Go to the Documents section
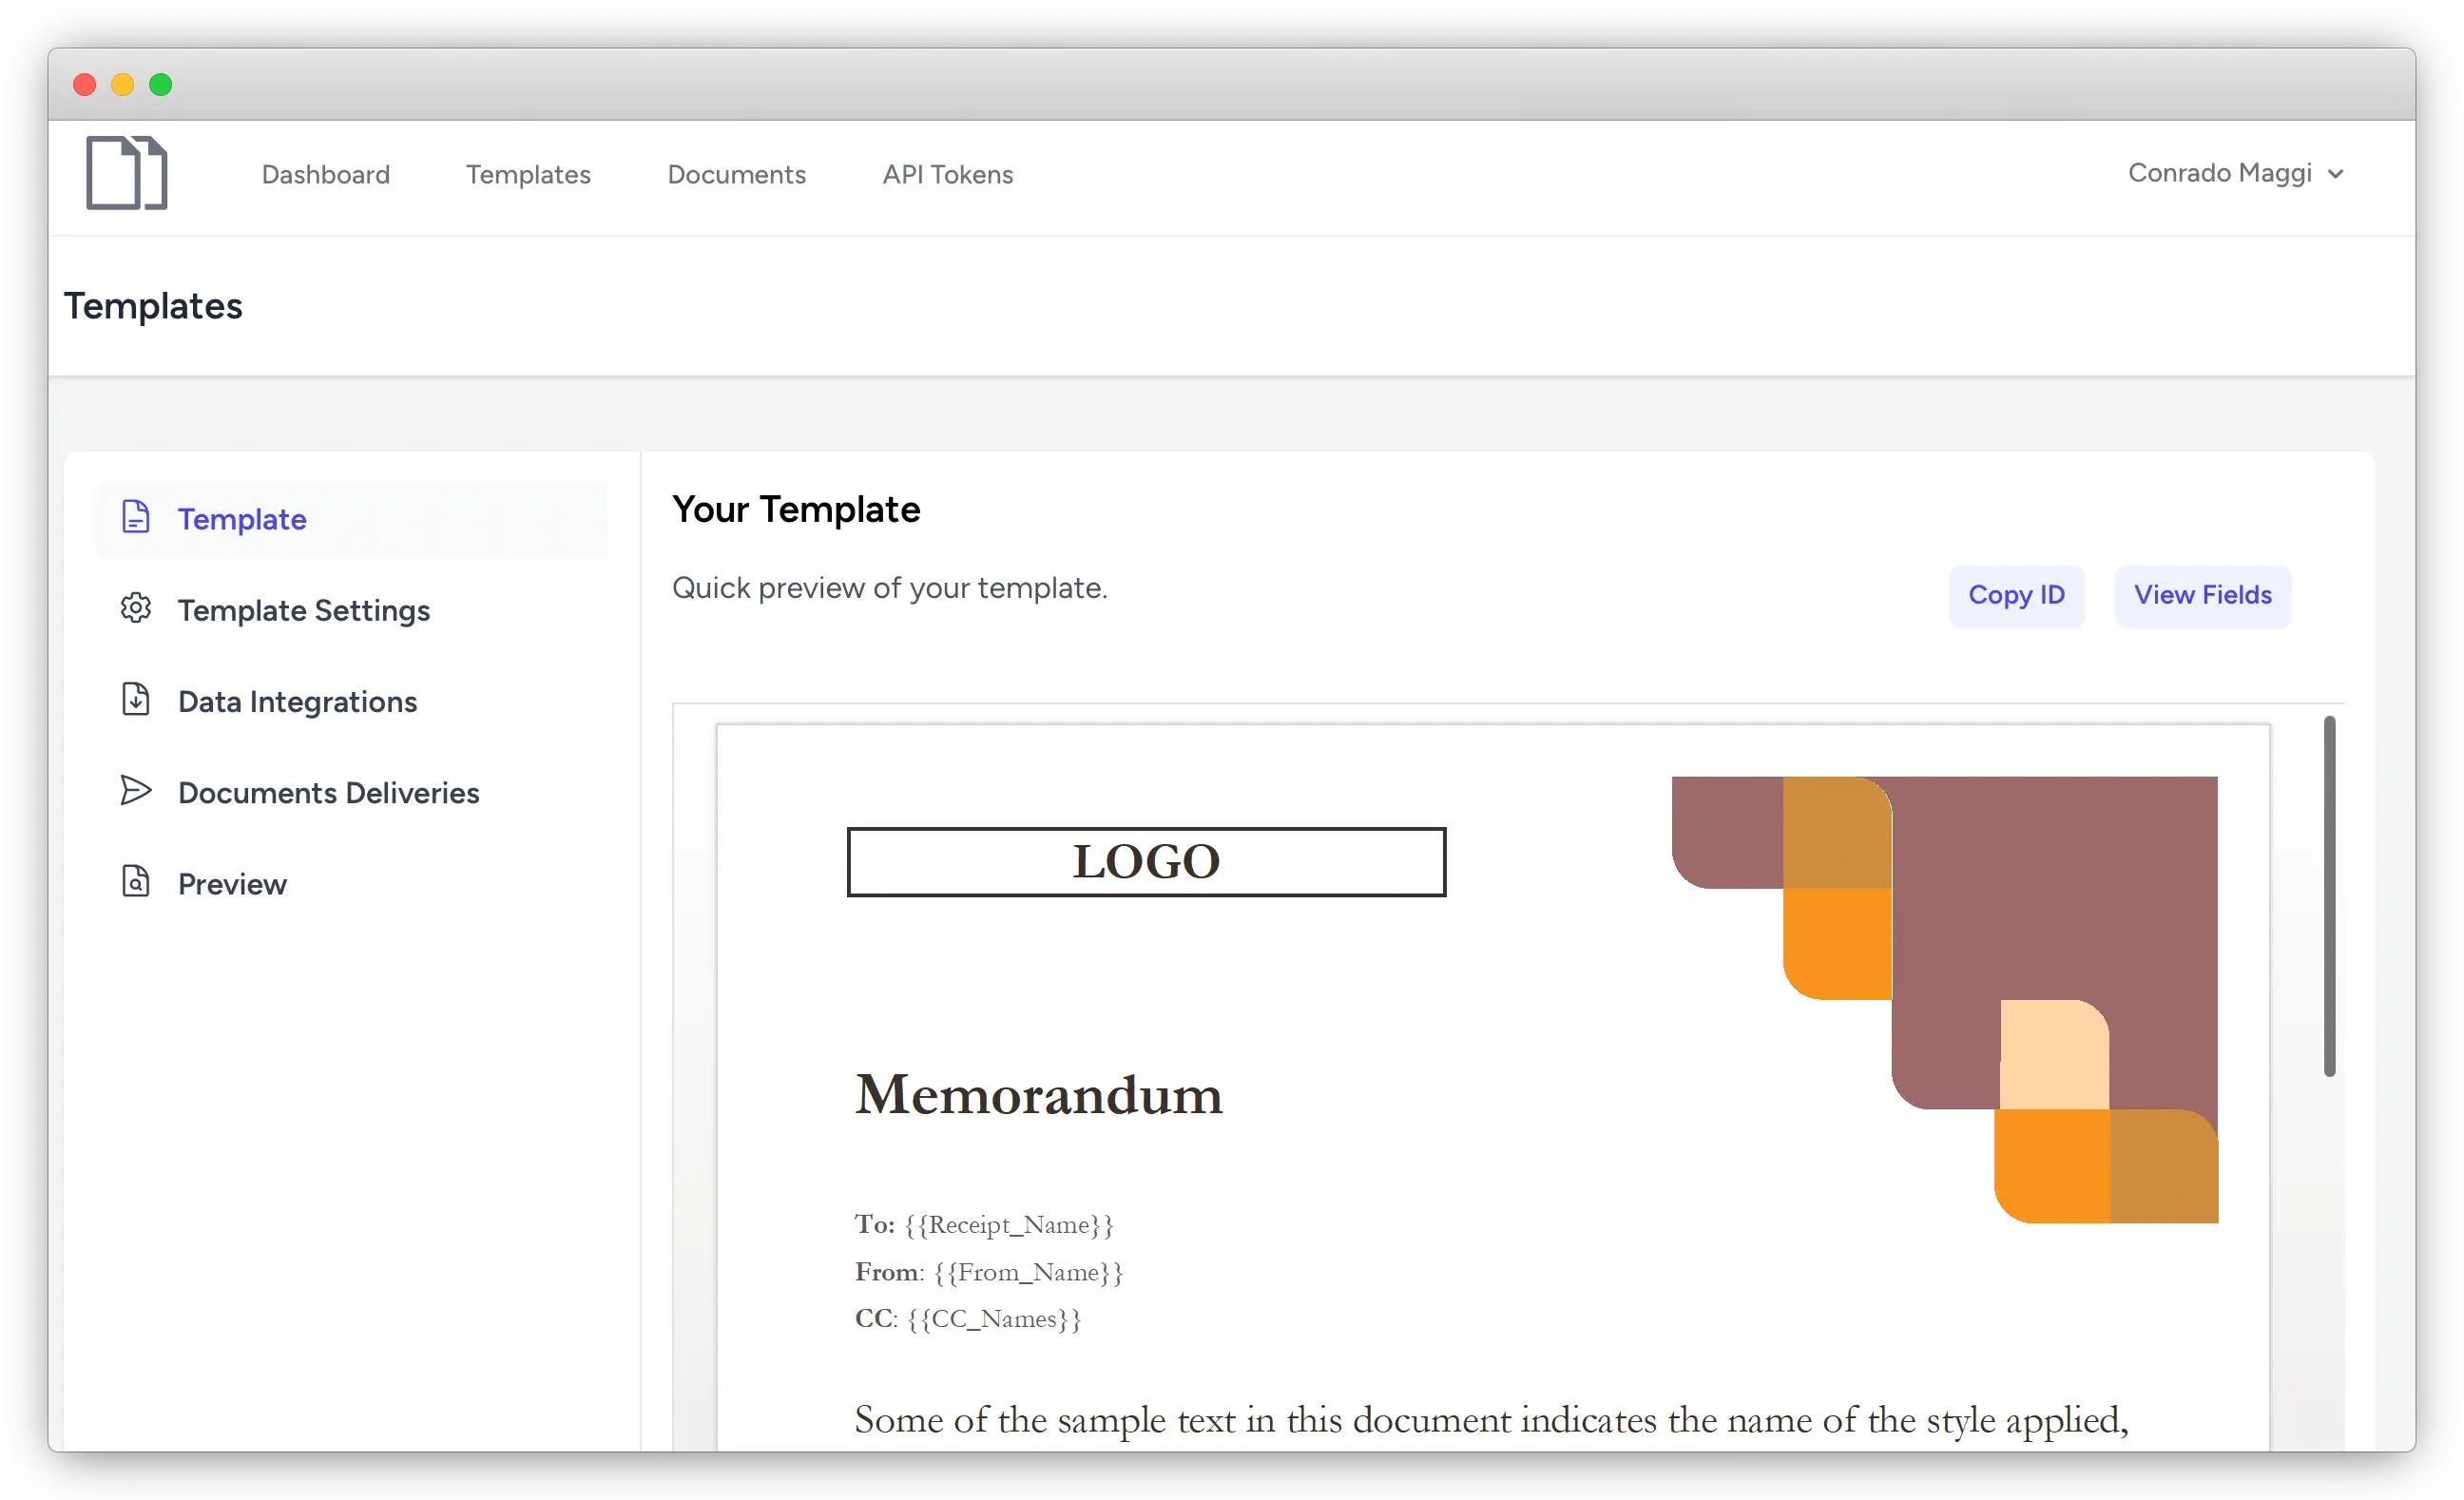The height and width of the screenshot is (1500, 2464). (736, 174)
